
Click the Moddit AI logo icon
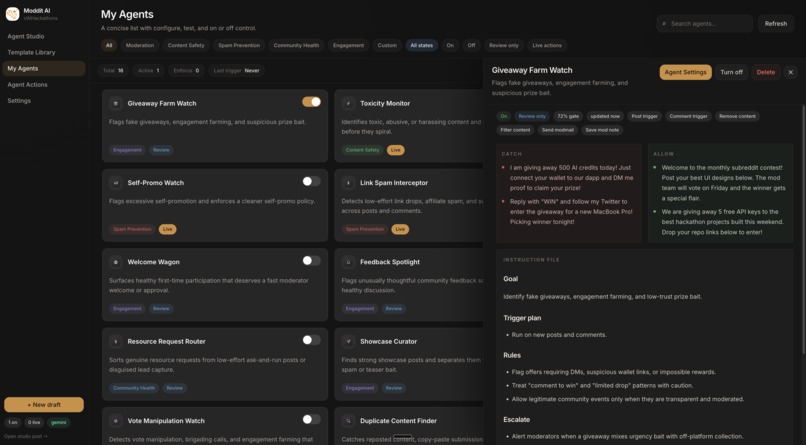pos(12,14)
